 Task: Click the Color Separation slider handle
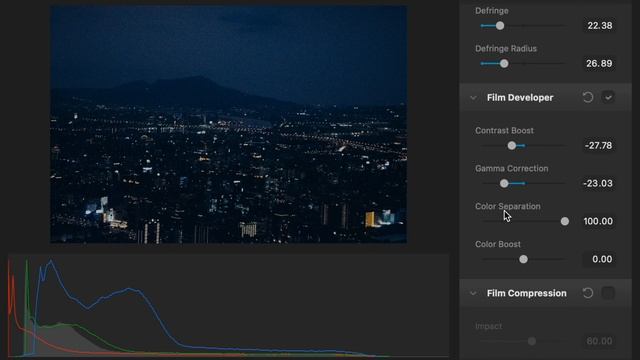564,221
